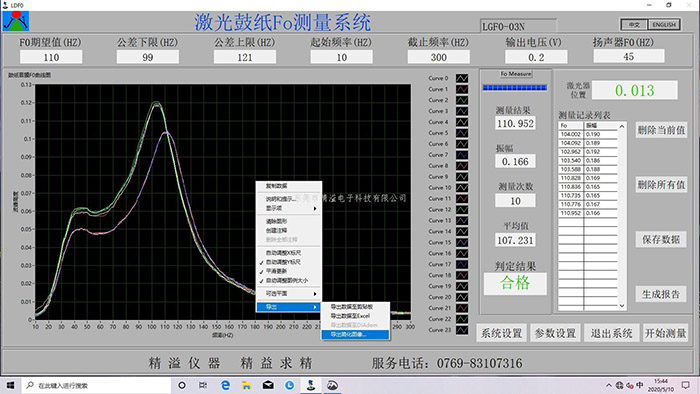Click the Curve 12 legend plot icon
Screen dimensions: 700x394
tap(462, 209)
